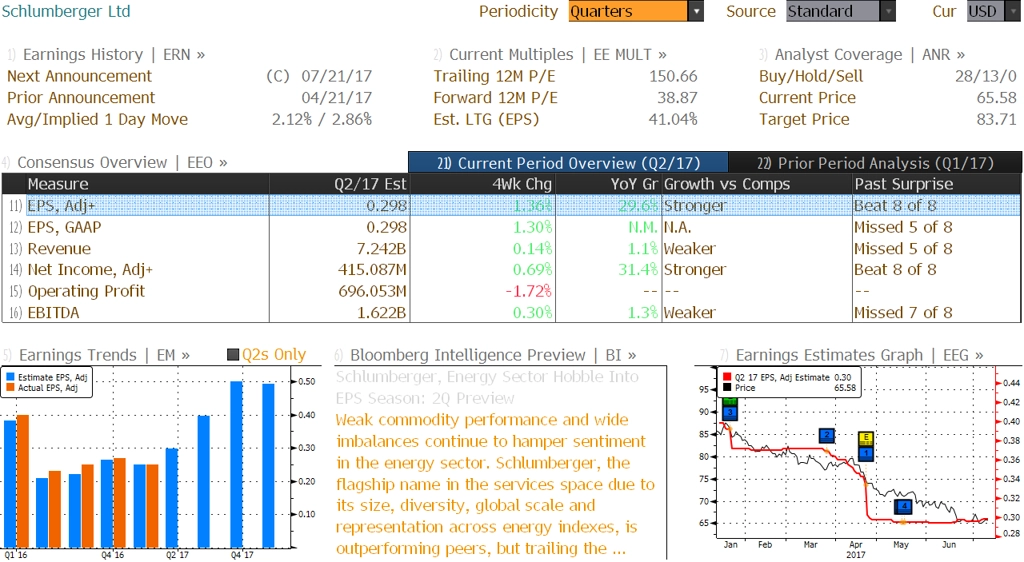Click Missed 7 of 8 past surprise
This screenshot has height=562, width=1024.
903,313
